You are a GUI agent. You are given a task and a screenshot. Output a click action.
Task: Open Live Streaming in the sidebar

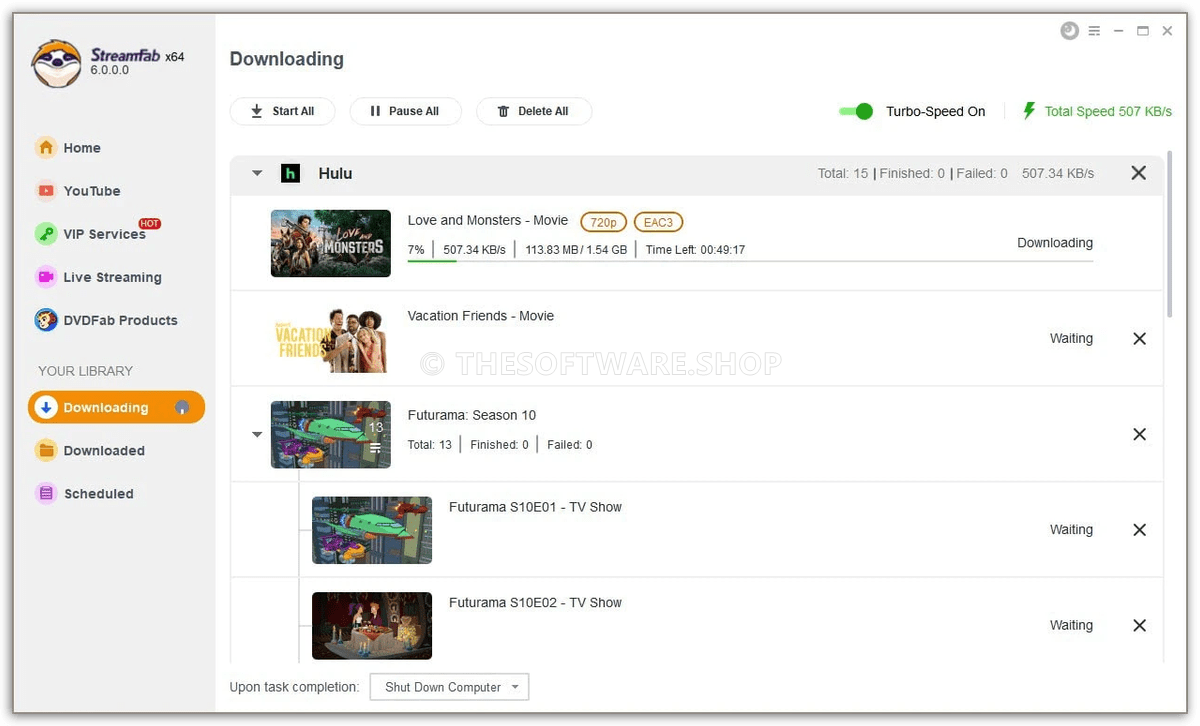pyautogui.click(x=98, y=277)
